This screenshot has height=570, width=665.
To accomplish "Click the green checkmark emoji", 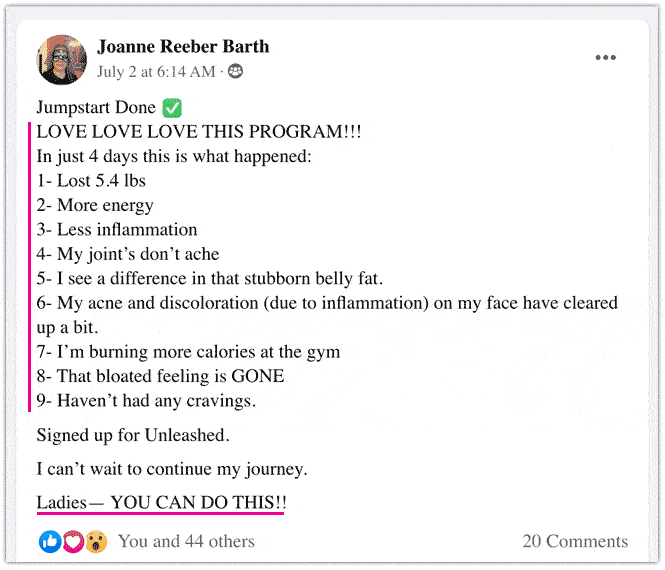I will (x=172, y=107).
